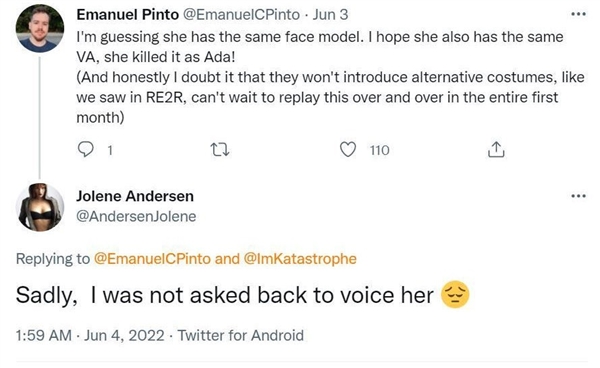
Task: Follow the @EmanuelCPinto mention in Replying to
Action: (x=152, y=259)
